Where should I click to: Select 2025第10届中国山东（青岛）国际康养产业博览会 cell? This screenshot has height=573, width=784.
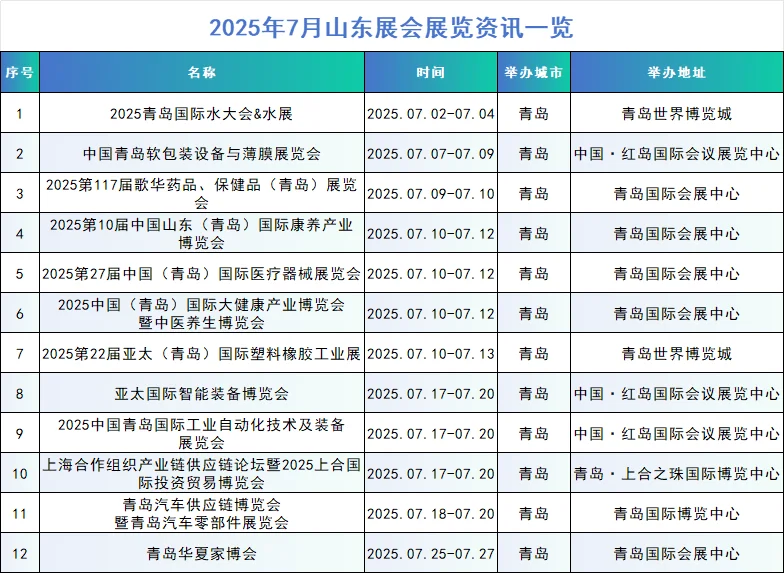(202, 234)
